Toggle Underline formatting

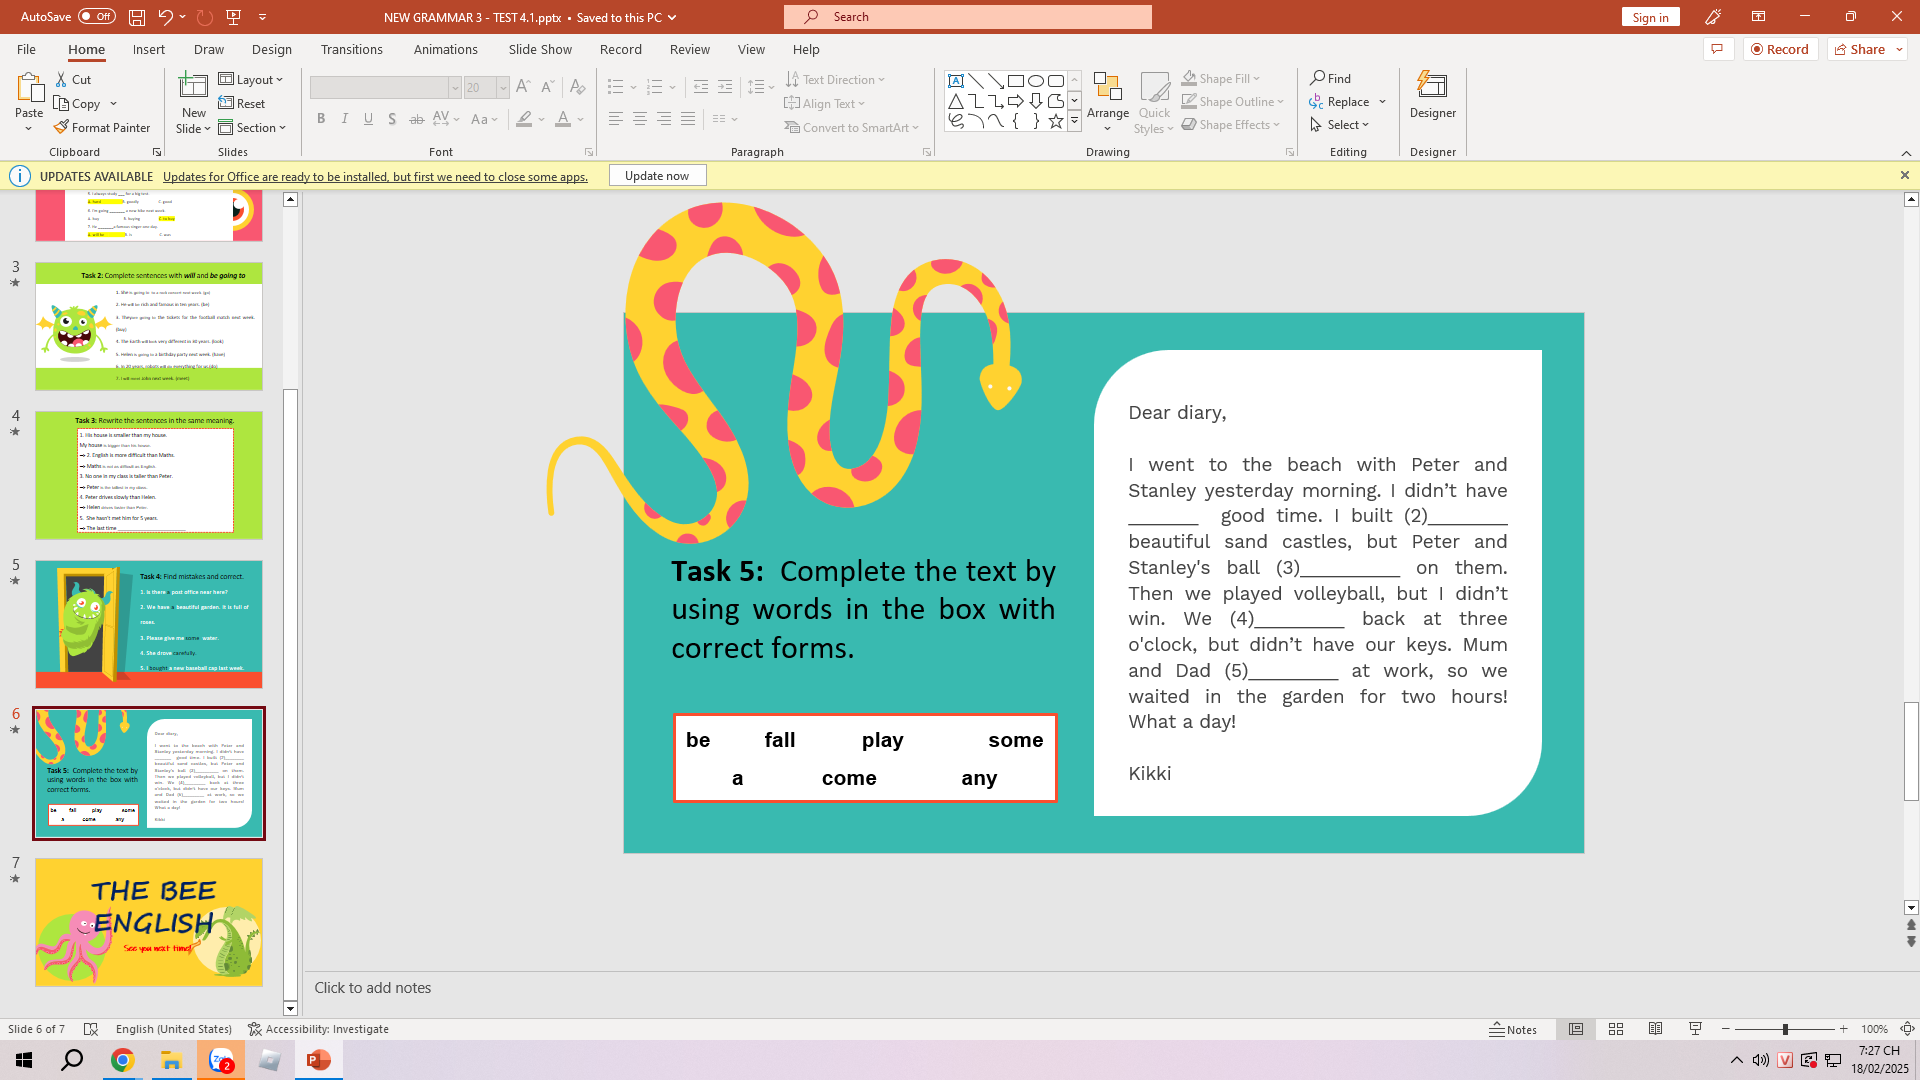coord(369,119)
